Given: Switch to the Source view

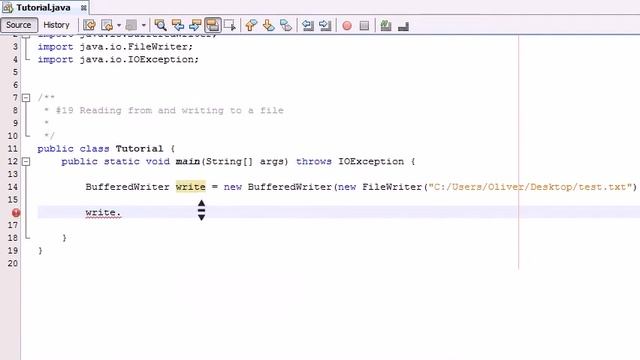Looking at the screenshot, I should pos(19,25).
